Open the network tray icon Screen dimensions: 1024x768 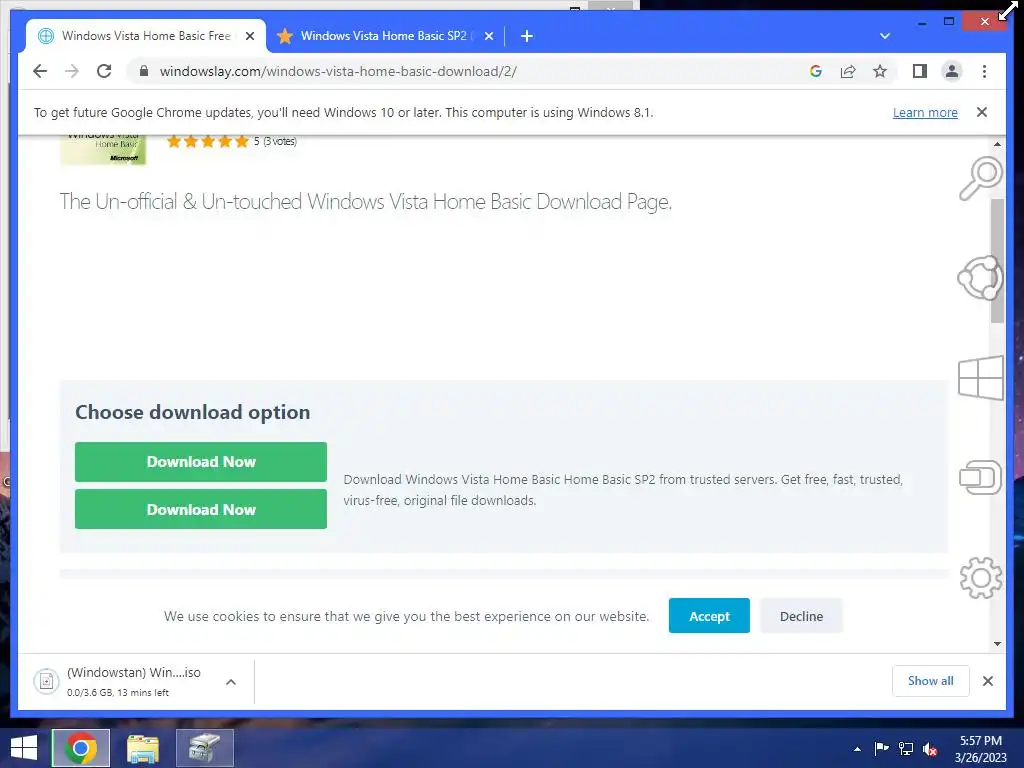click(x=906, y=748)
